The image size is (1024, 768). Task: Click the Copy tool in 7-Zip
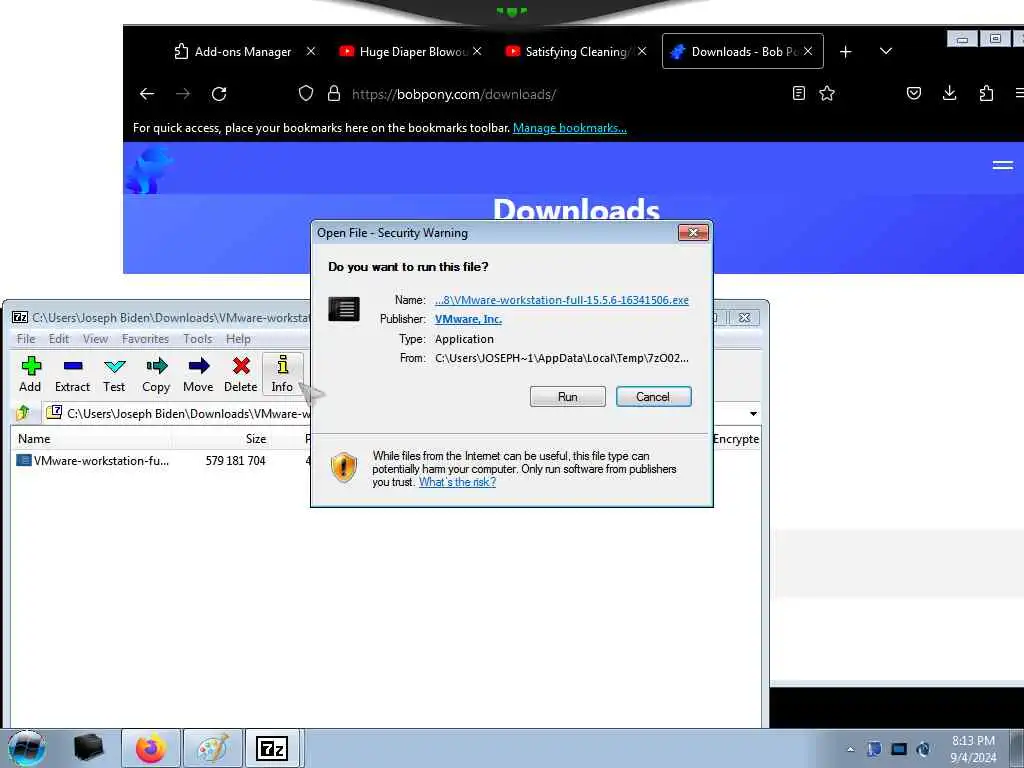156,374
